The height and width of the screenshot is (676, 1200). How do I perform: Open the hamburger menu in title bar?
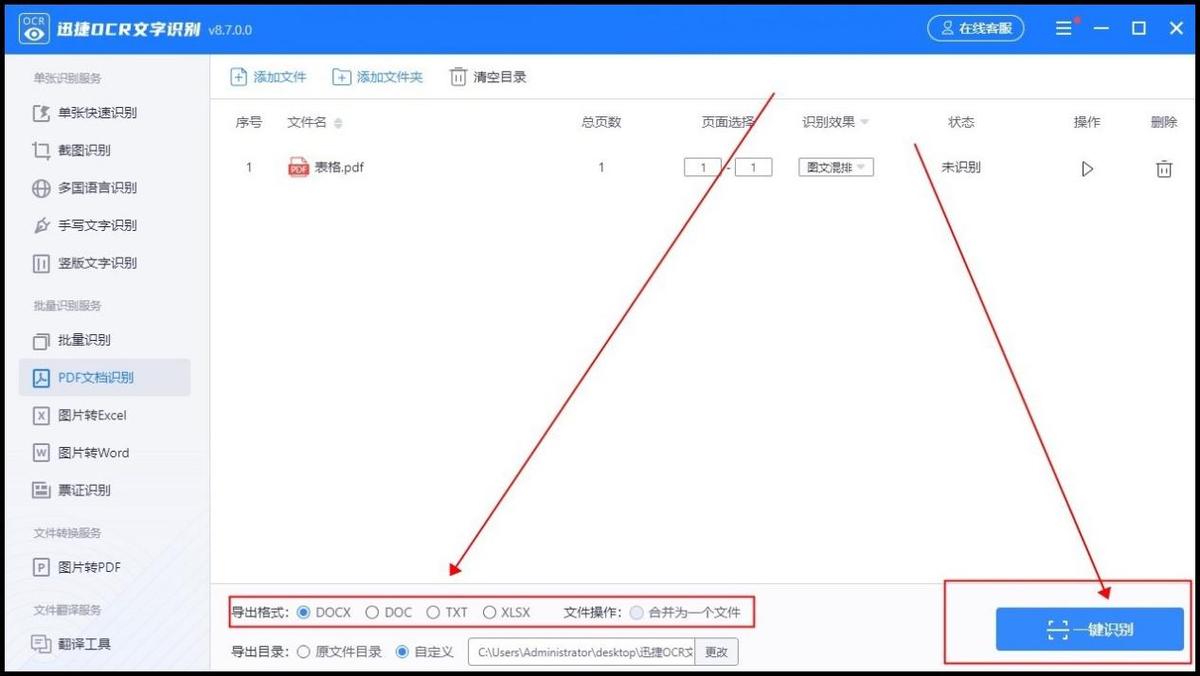click(1063, 28)
